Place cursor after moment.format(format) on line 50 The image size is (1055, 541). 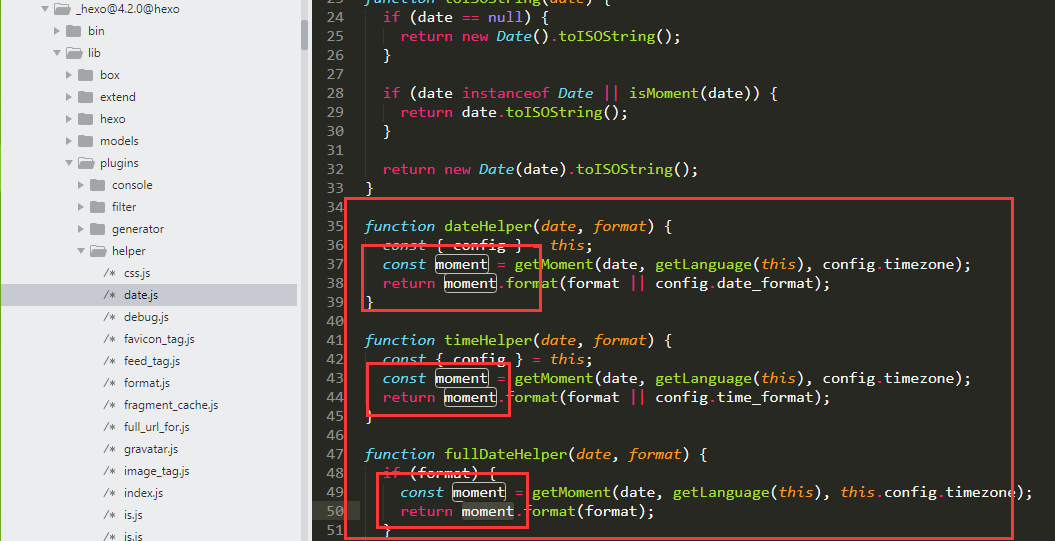[655, 511]
